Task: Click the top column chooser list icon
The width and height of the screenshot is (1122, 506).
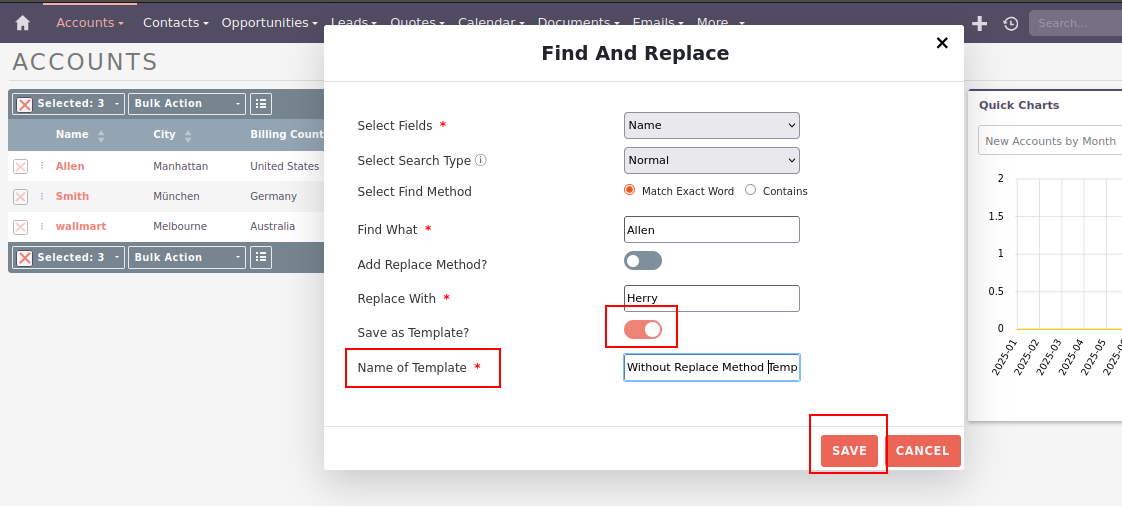Action: point(260,104)
